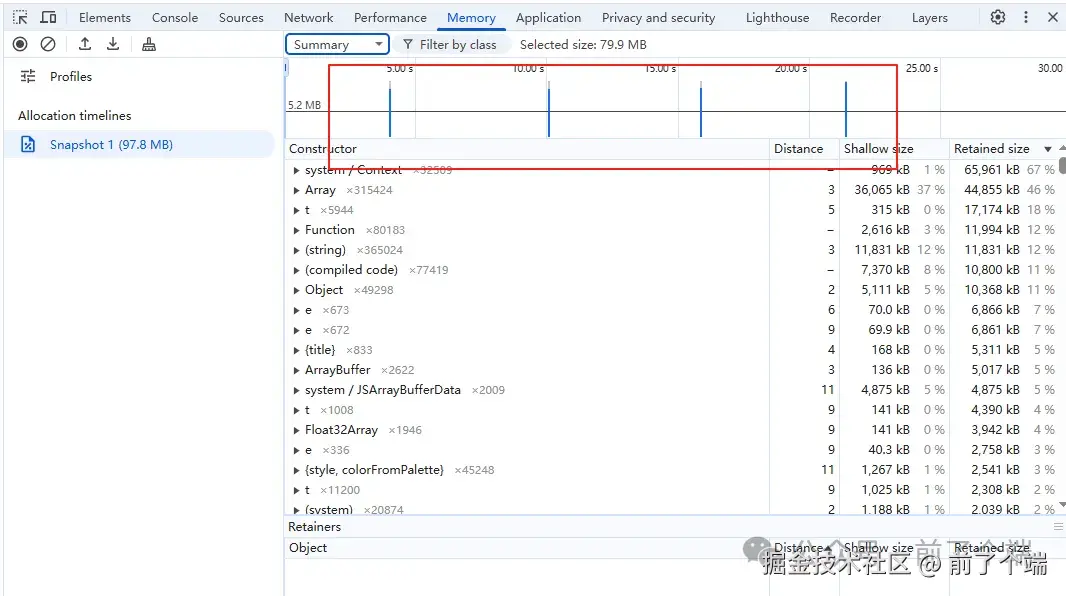Viewport: 1066px width, 596px height.
Task: Save profile download icon
Action: point(113,44)
